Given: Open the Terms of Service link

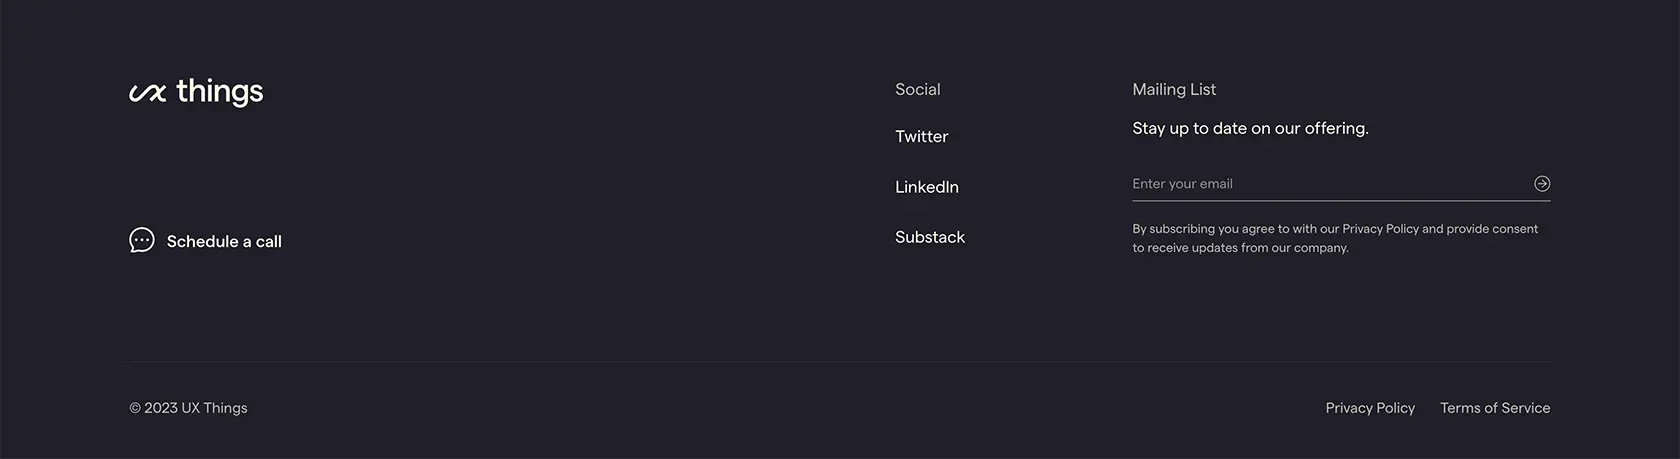Looking at the screenshot, I should pos(1495,408).
